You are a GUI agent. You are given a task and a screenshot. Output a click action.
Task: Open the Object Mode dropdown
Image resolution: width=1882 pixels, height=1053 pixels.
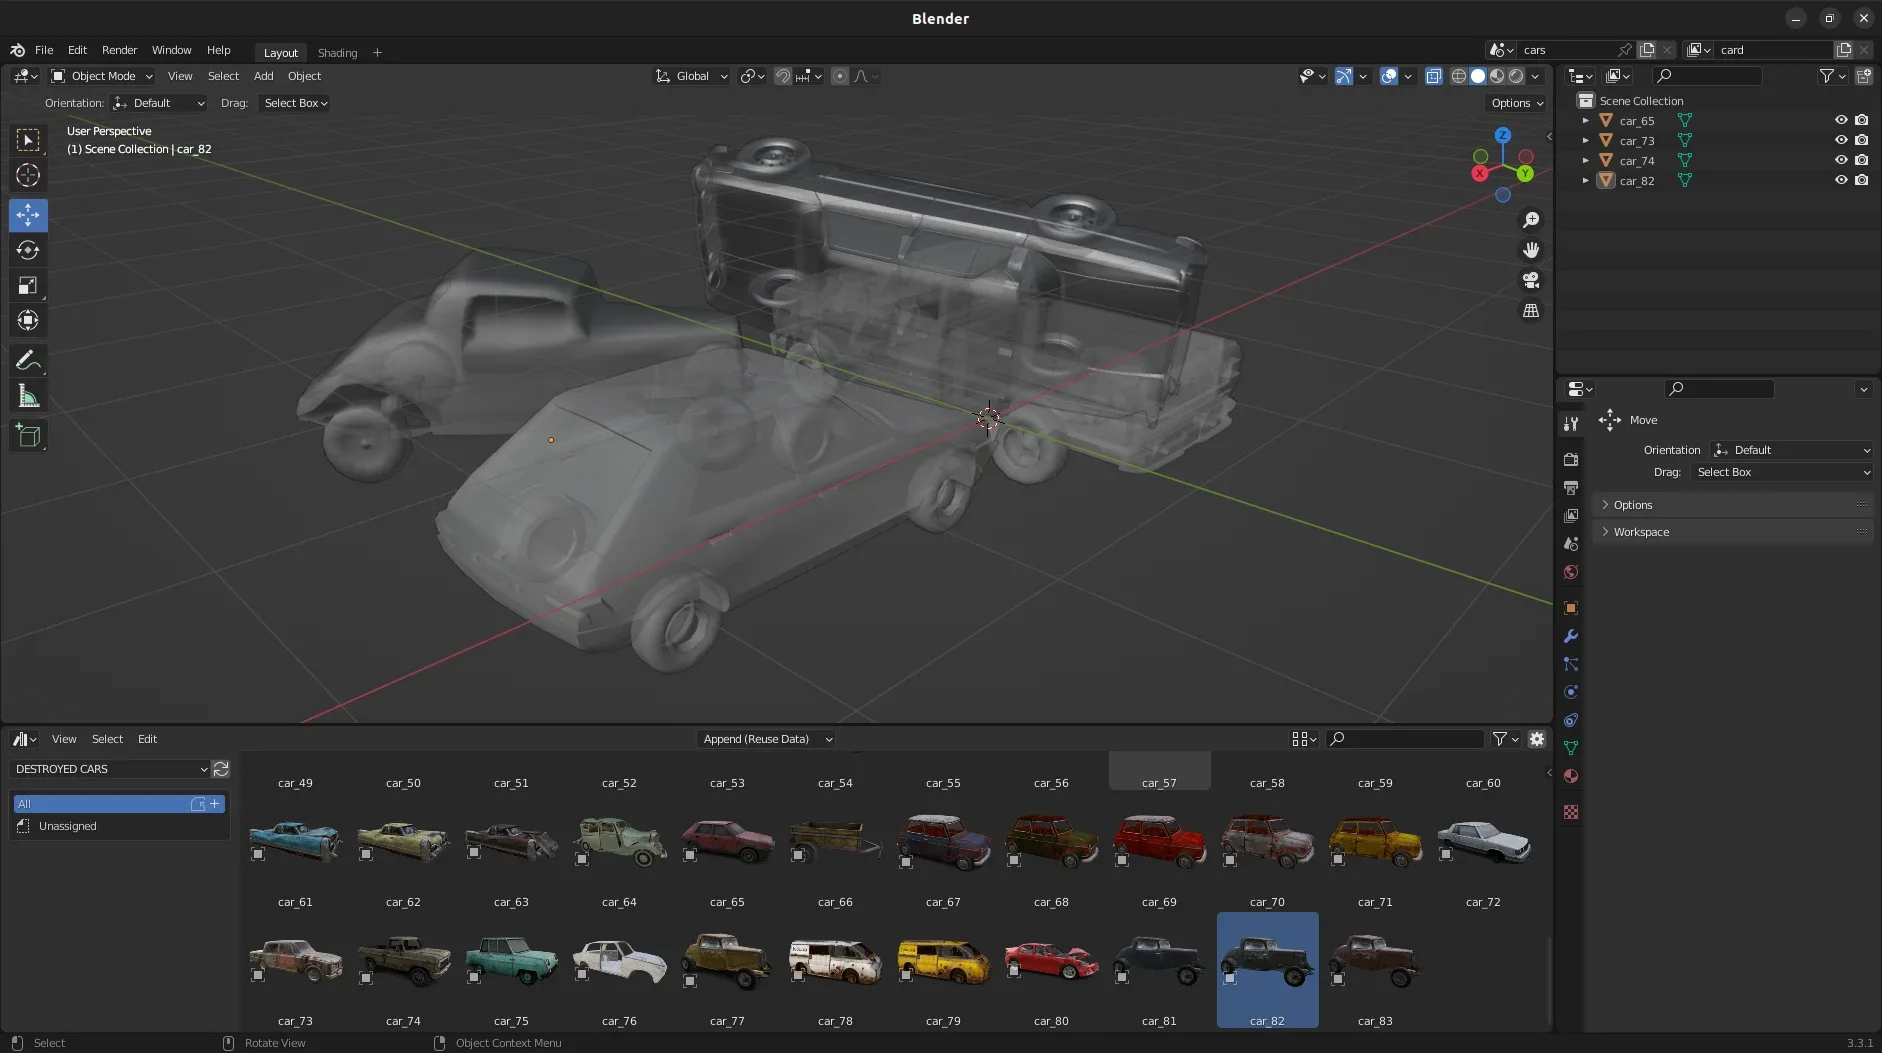pyautogui.click(x=102, y=76)
